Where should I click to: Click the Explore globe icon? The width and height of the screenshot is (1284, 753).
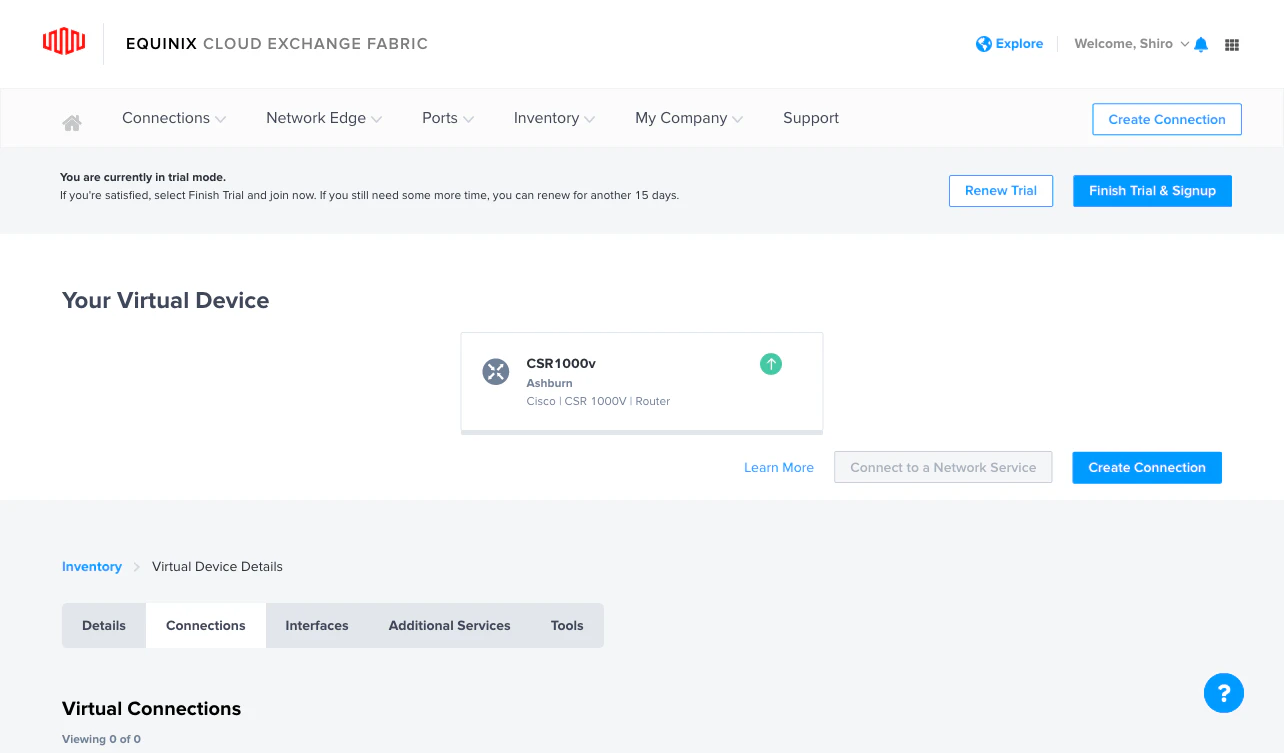984,44
